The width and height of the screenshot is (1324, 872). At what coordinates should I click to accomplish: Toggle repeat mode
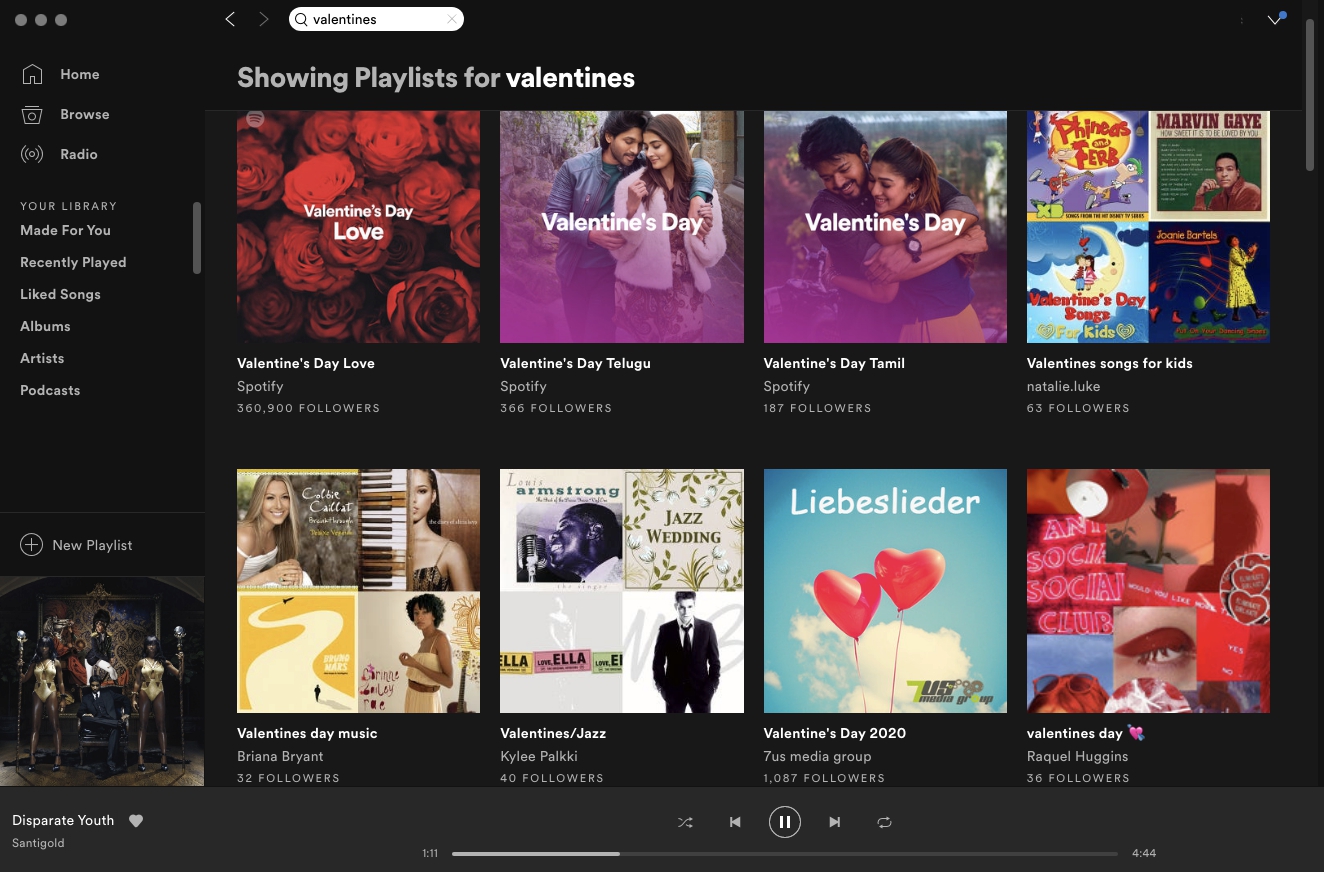pos(885,822)
